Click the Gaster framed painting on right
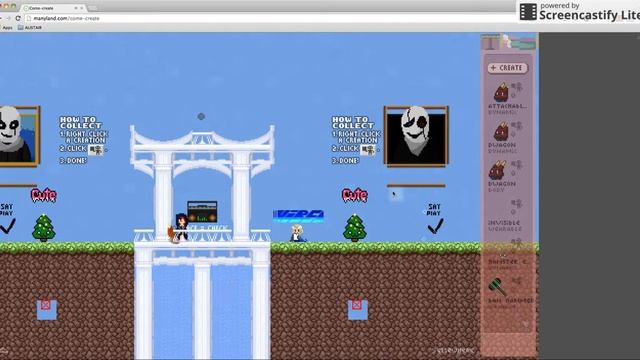This screenshot has height=360, width=640. tap(416, 136)
